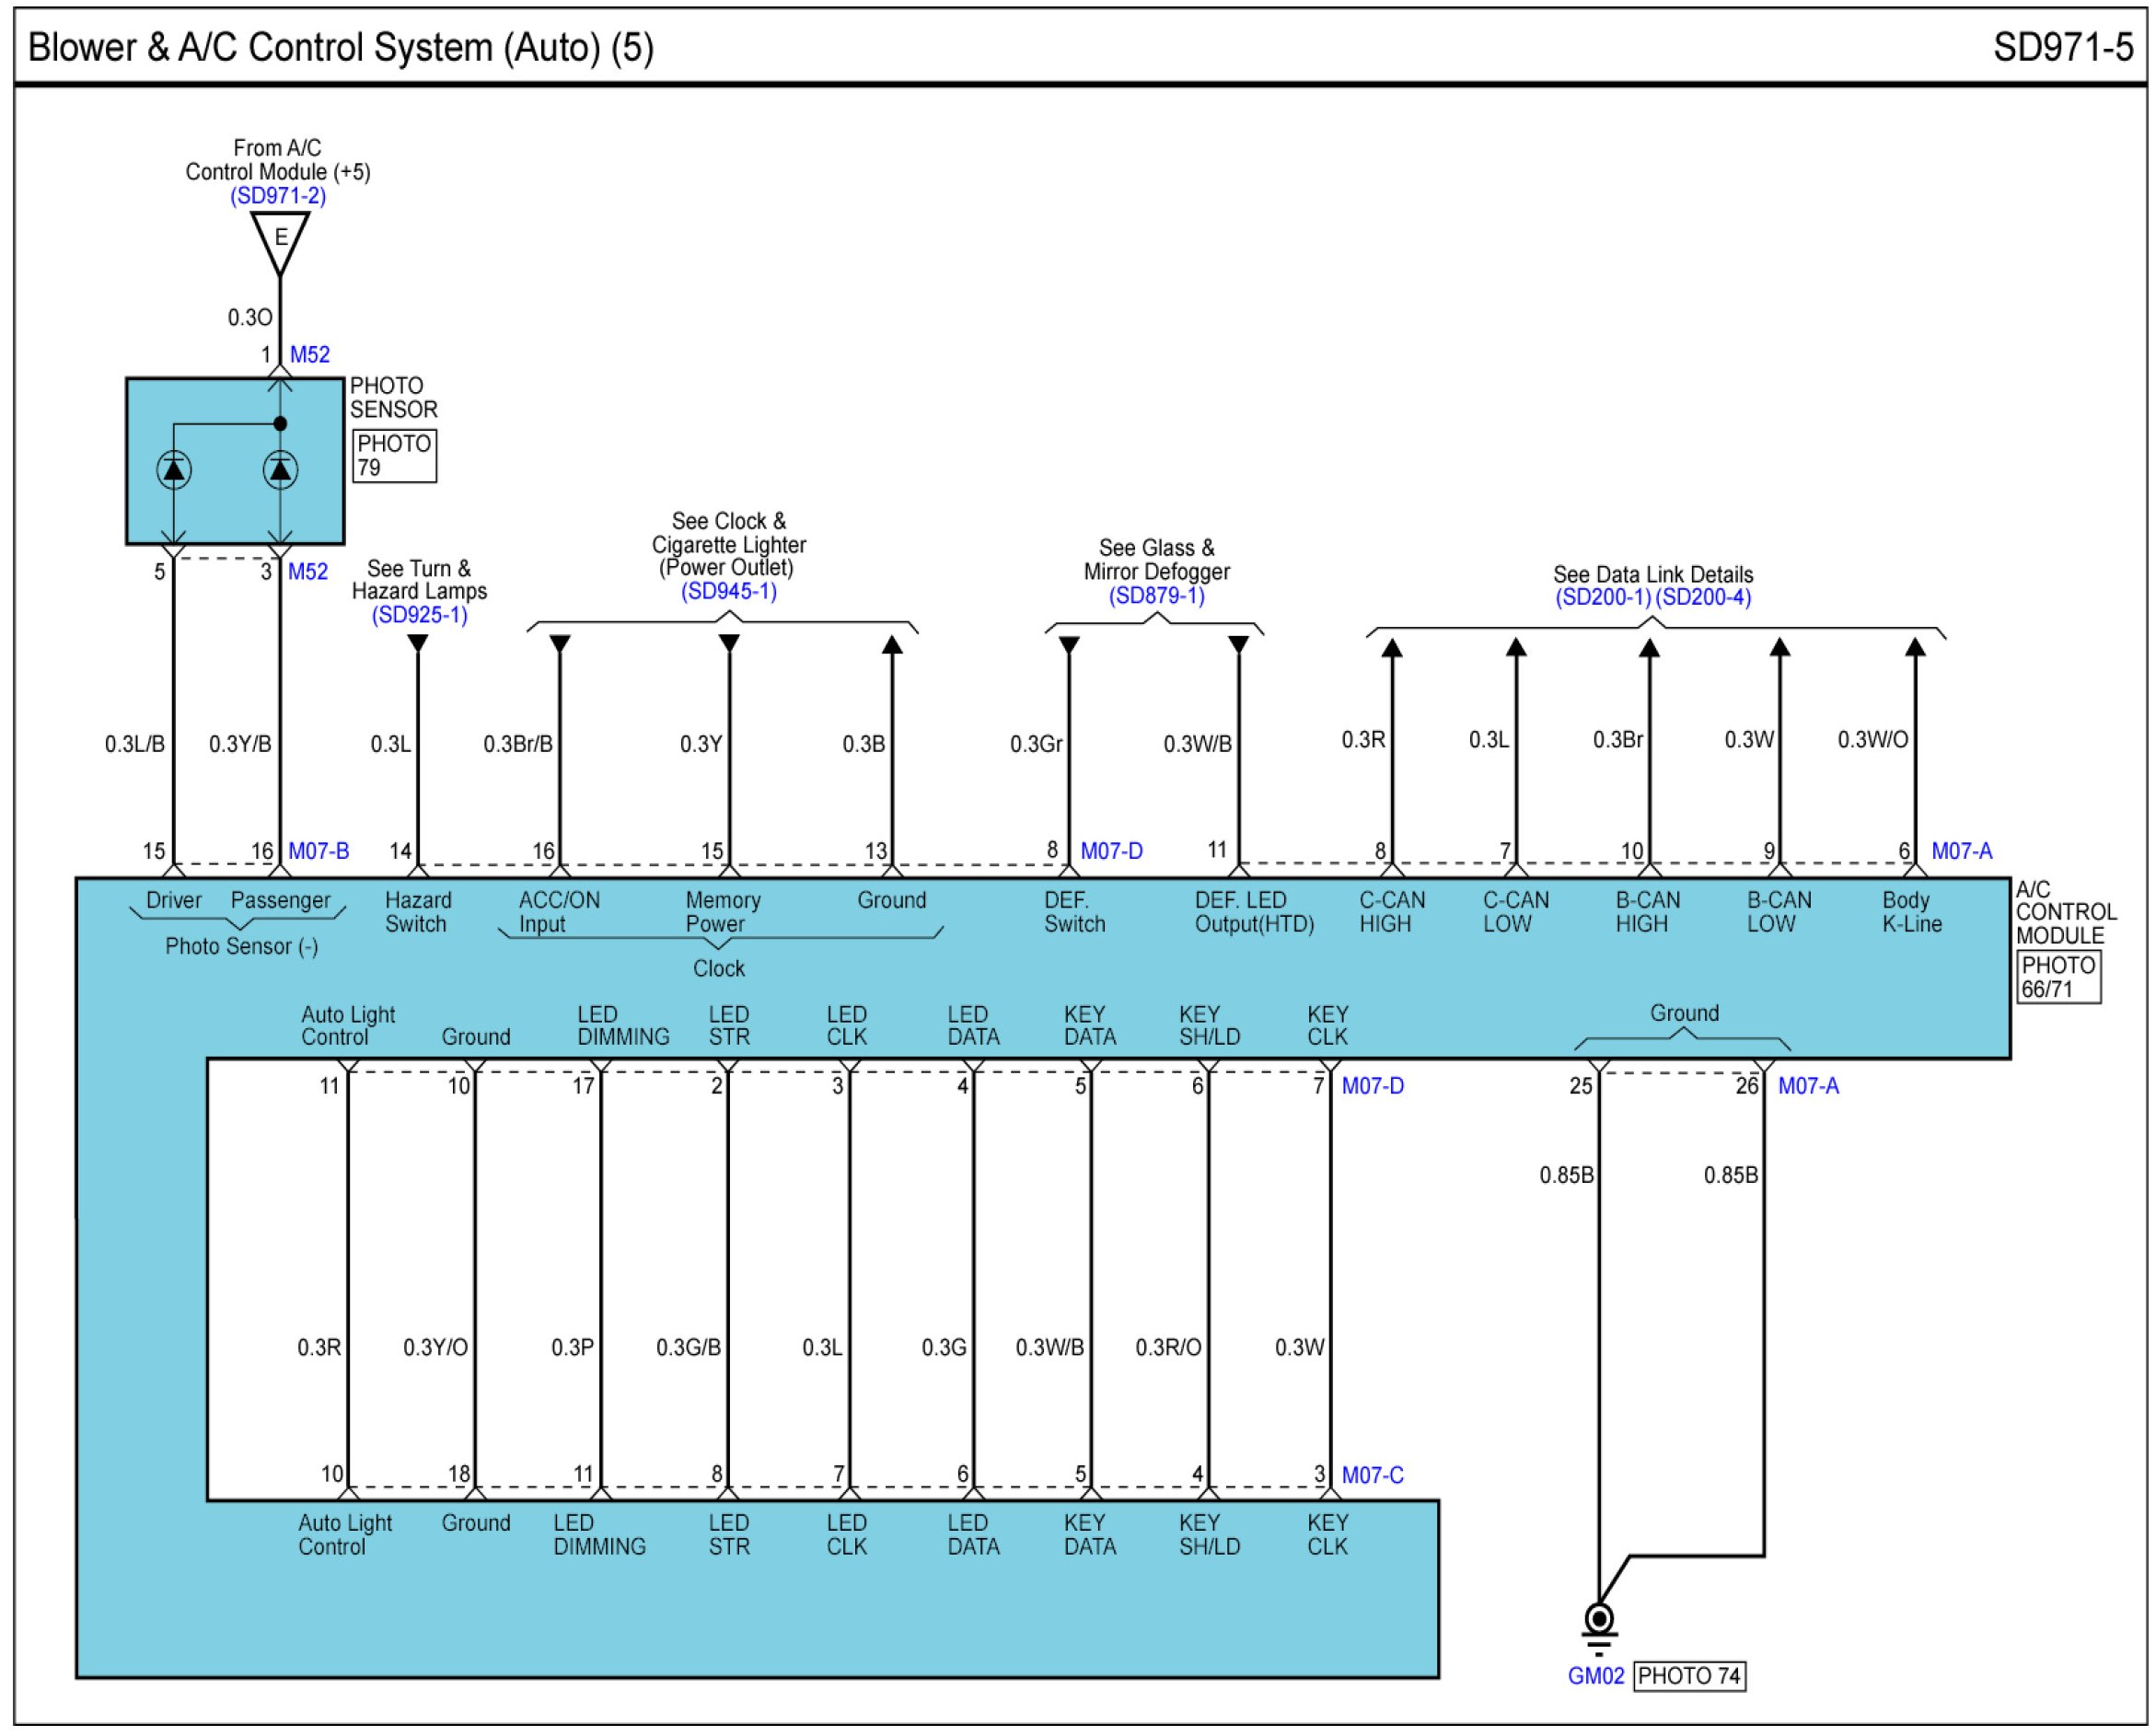Click the SD971-2 reference link
Screen dimensions: 2156x1736
pos(278,196)
